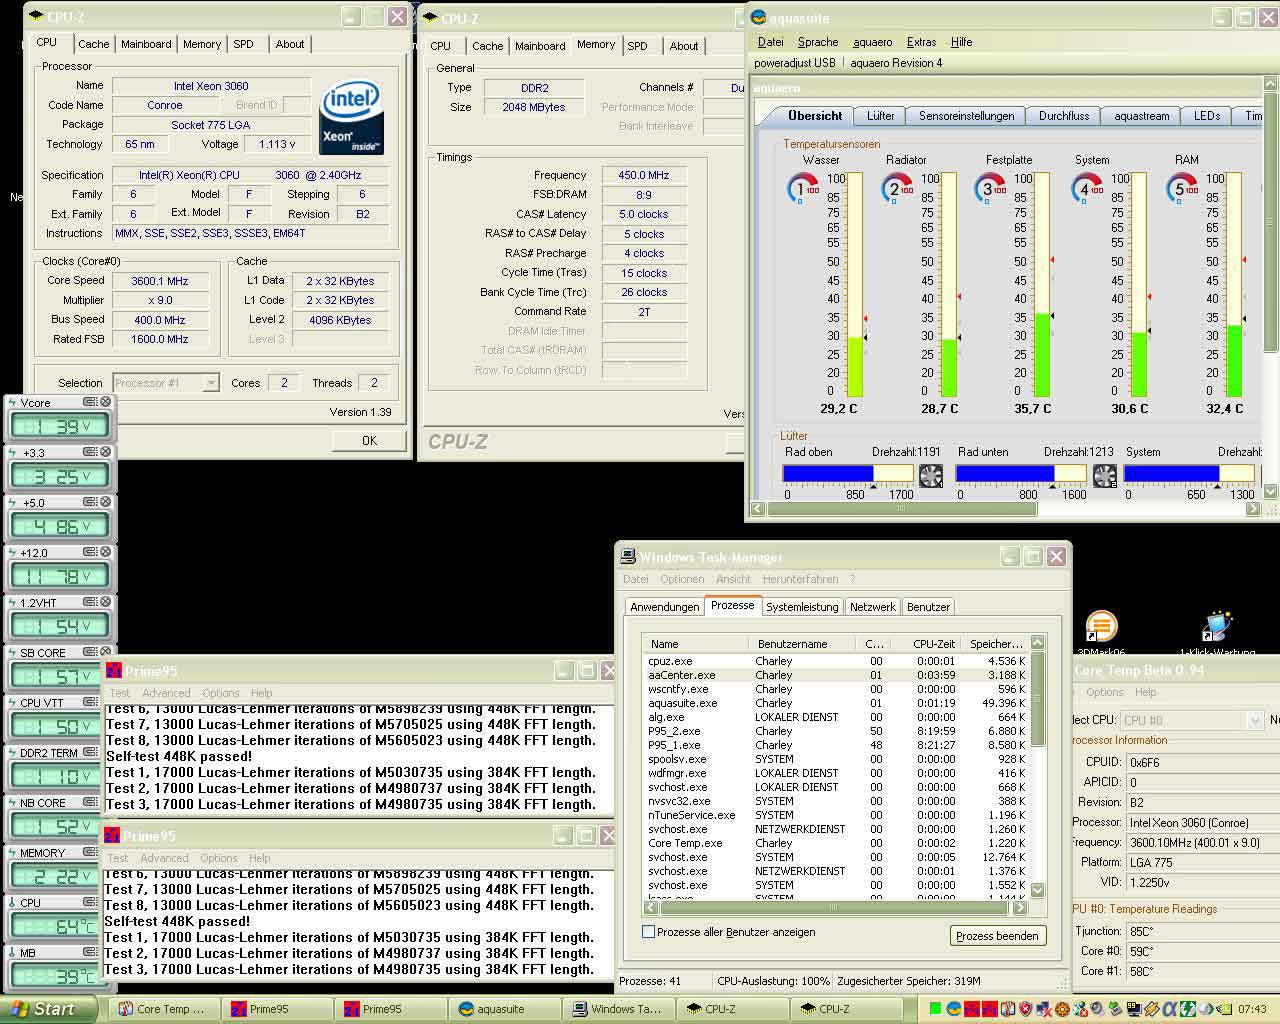Click the Rad unten fan speed bar
This screenshot has height=1024, width=1280.
[x=1021, y=473]
